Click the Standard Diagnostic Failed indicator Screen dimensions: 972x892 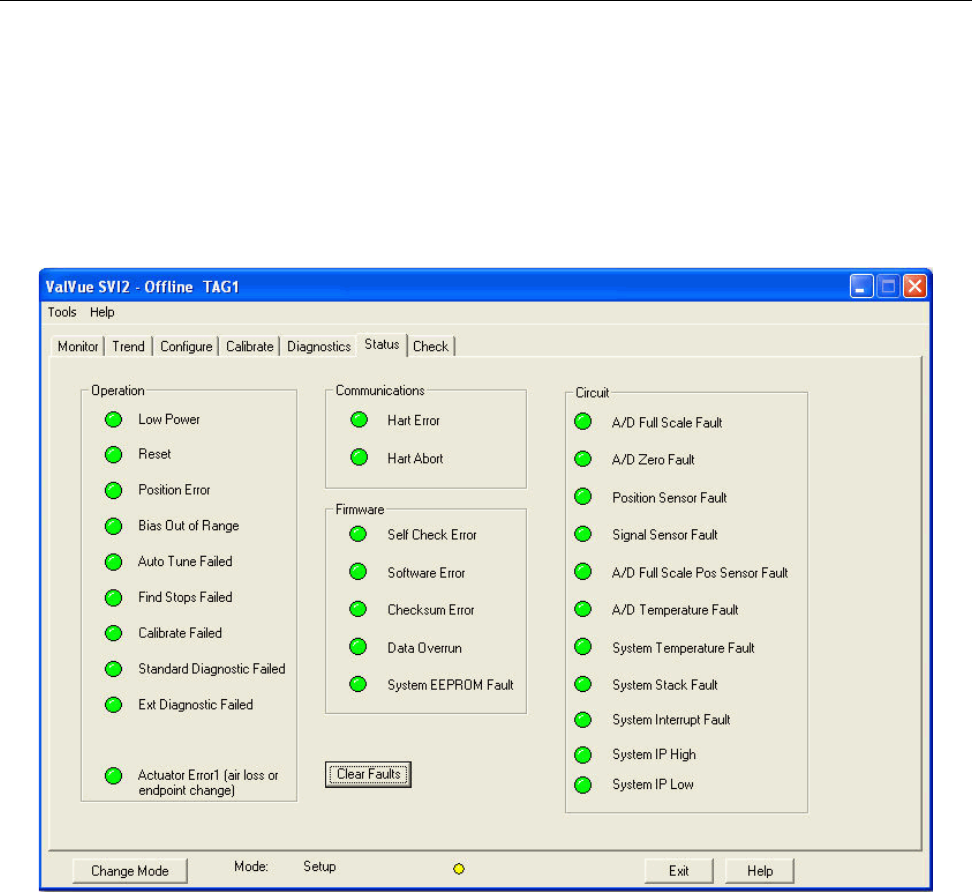click(113, 669)
